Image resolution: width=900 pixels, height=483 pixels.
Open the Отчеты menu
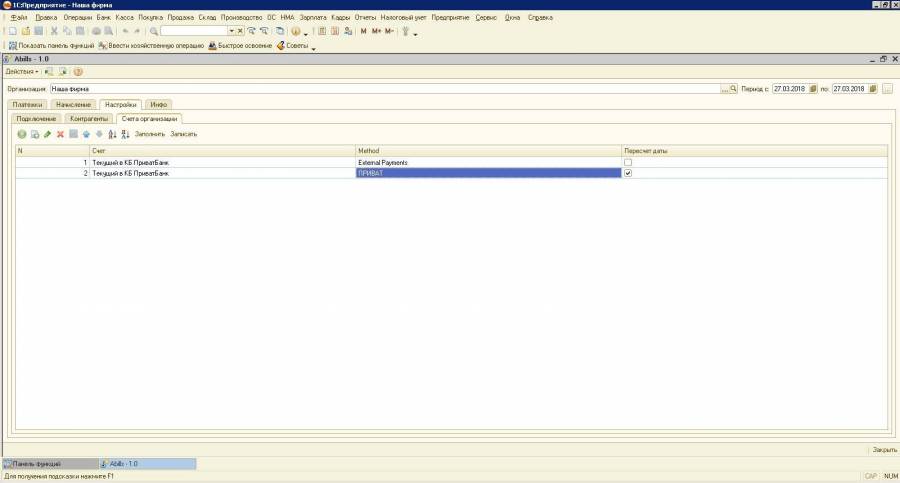point(365,18)
